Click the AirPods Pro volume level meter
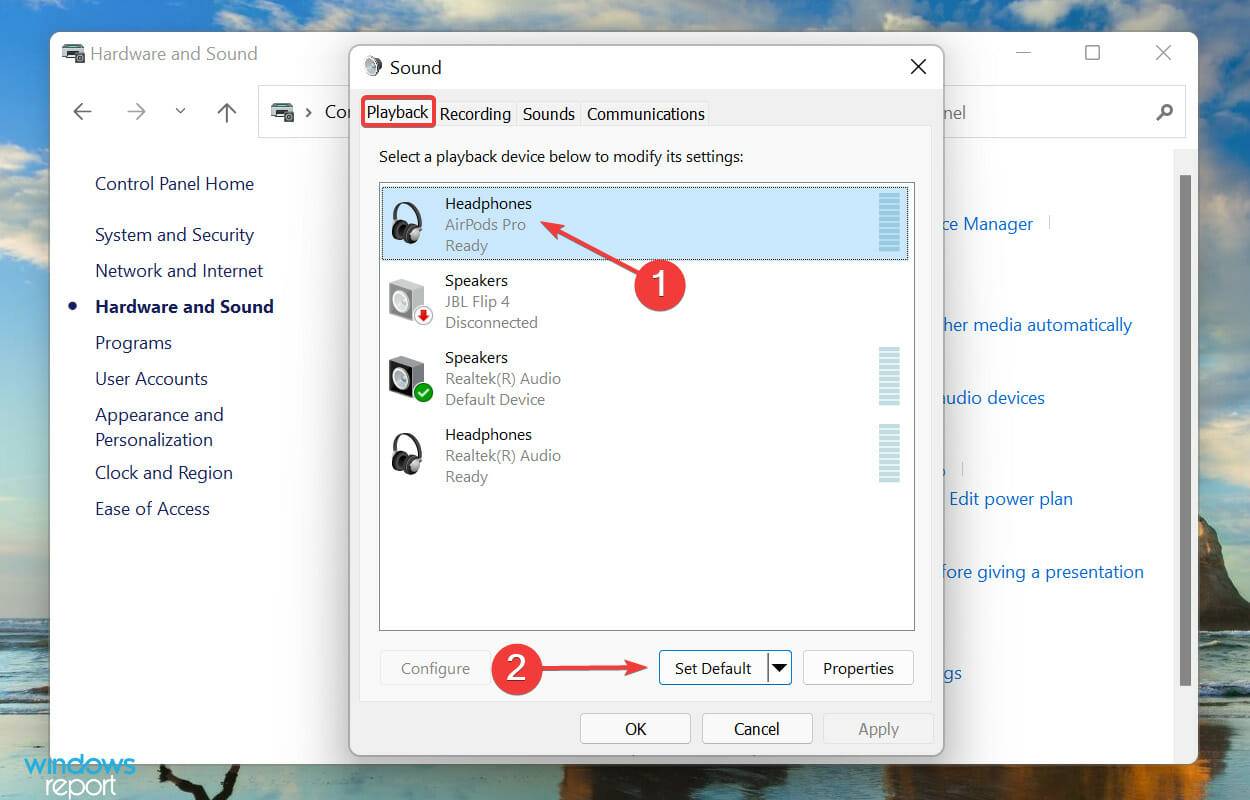This screenshot has height=800, width=1250. [888, 223]
